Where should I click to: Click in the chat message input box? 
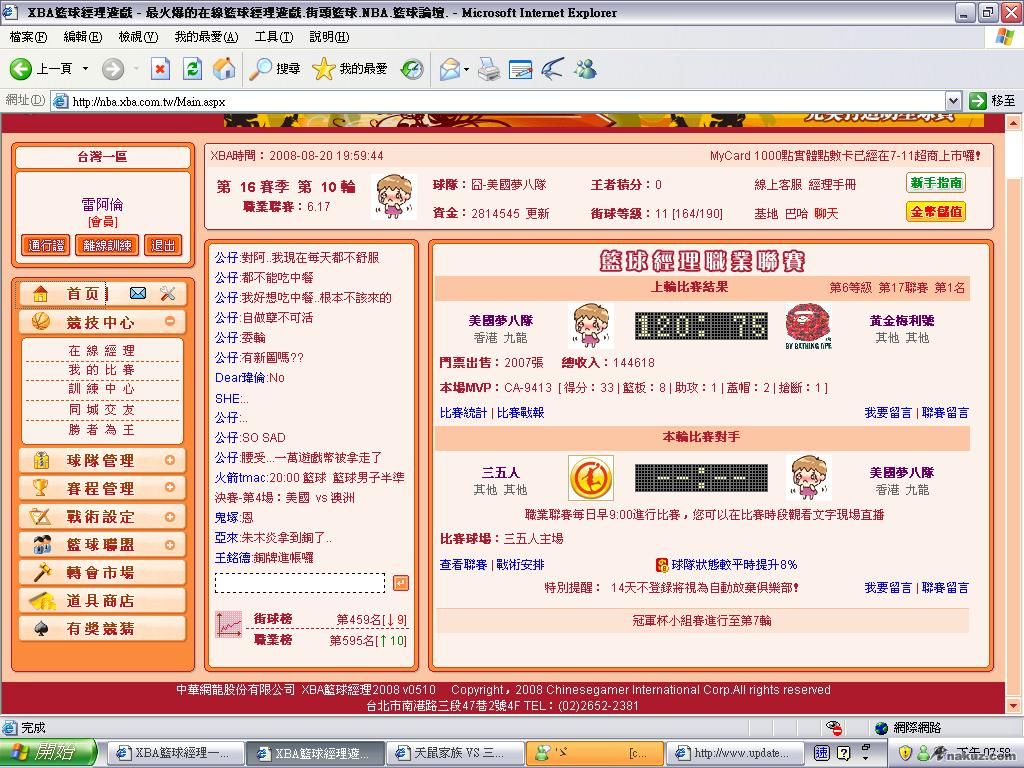(300, 583)
